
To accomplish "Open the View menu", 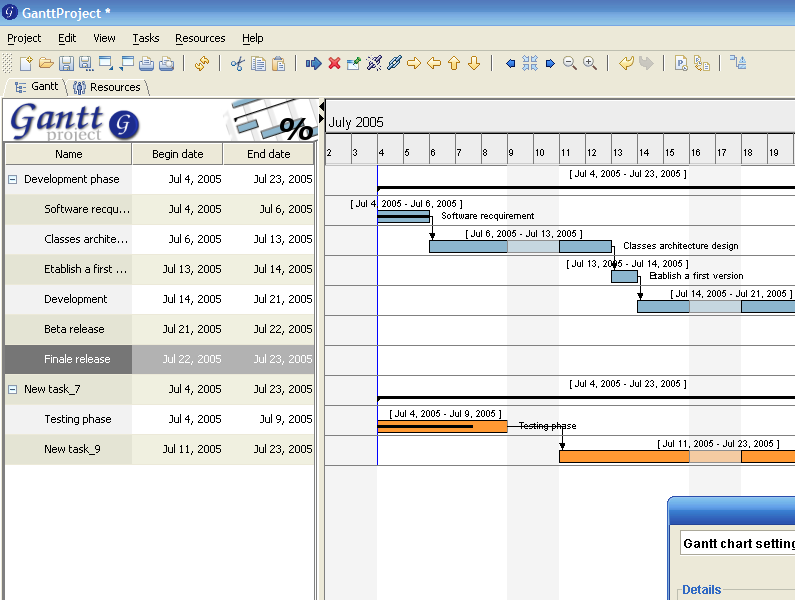I will 104,39.
